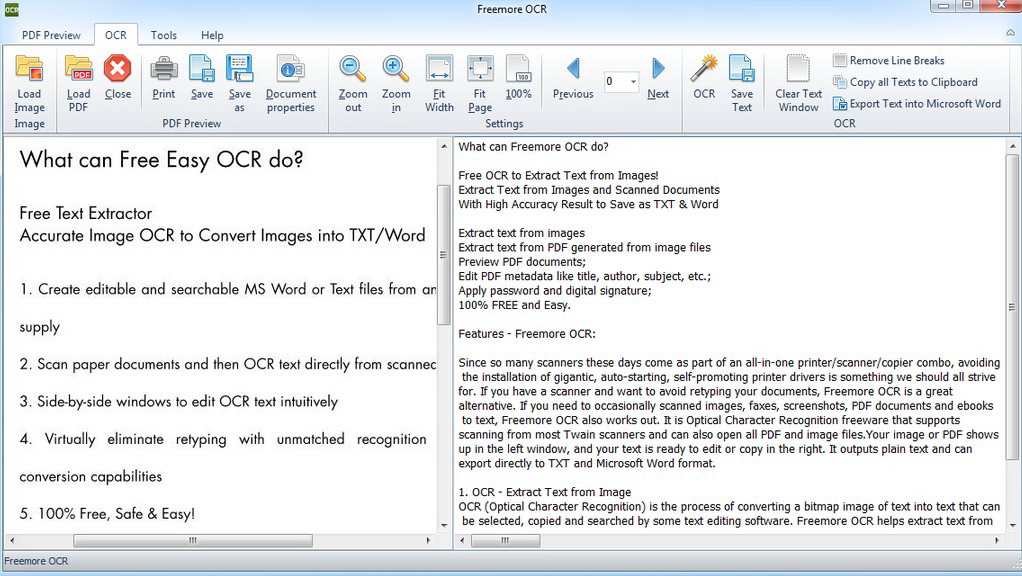This screenshot has width=1022, height=576.
Task: Run OCR with the wand icon
Action: tap(704, 68)
